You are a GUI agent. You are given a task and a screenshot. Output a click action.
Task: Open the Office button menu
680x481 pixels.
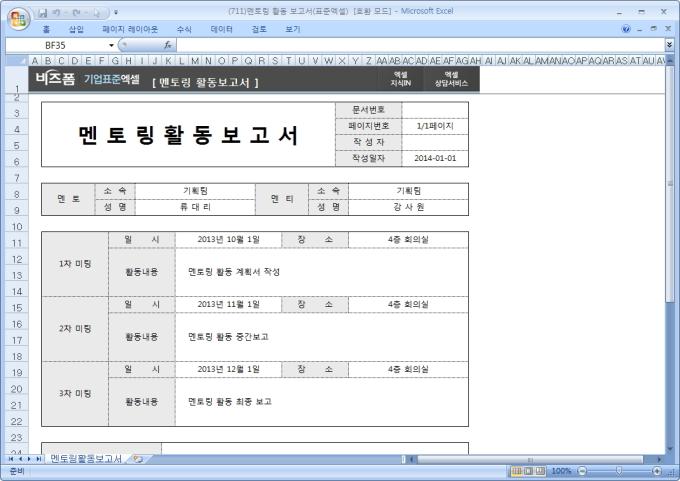[18, 19]
